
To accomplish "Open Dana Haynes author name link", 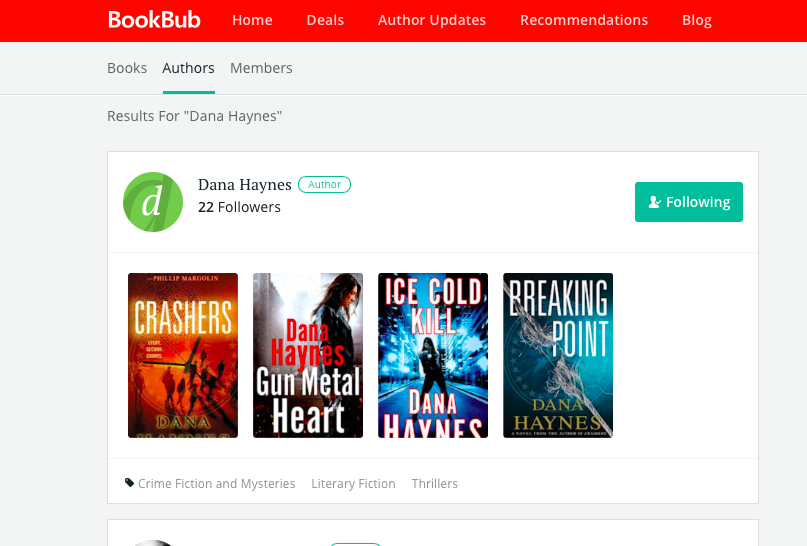I will [x=244, y=184].
